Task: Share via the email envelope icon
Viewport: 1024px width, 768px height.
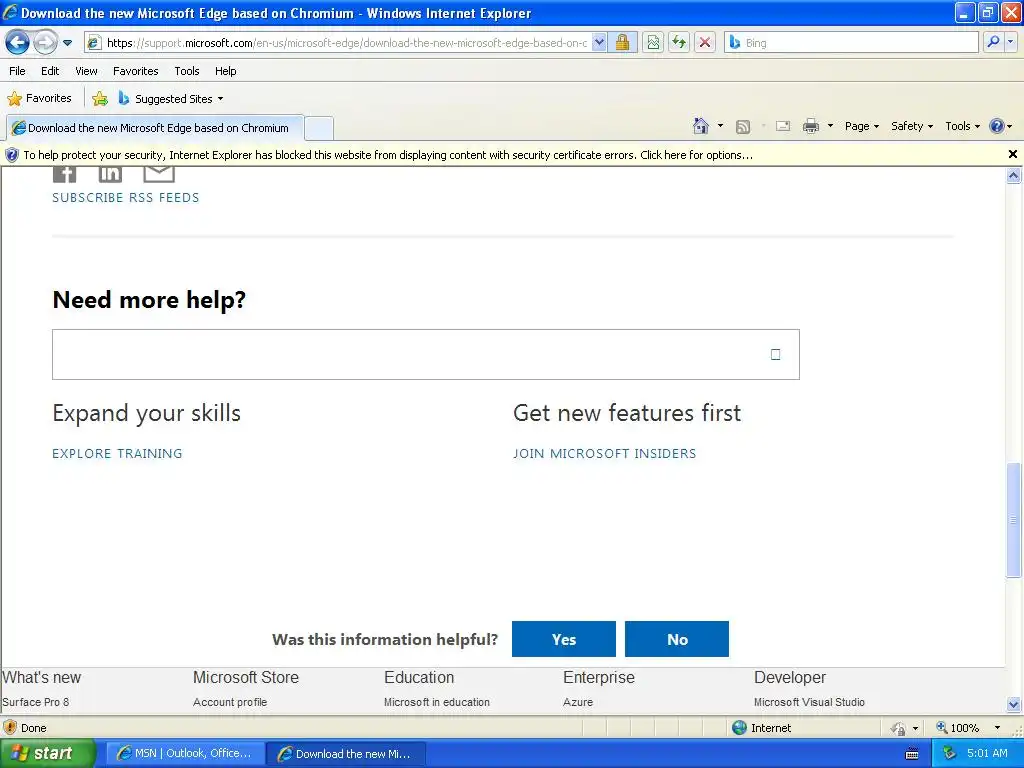Action: 159,173
